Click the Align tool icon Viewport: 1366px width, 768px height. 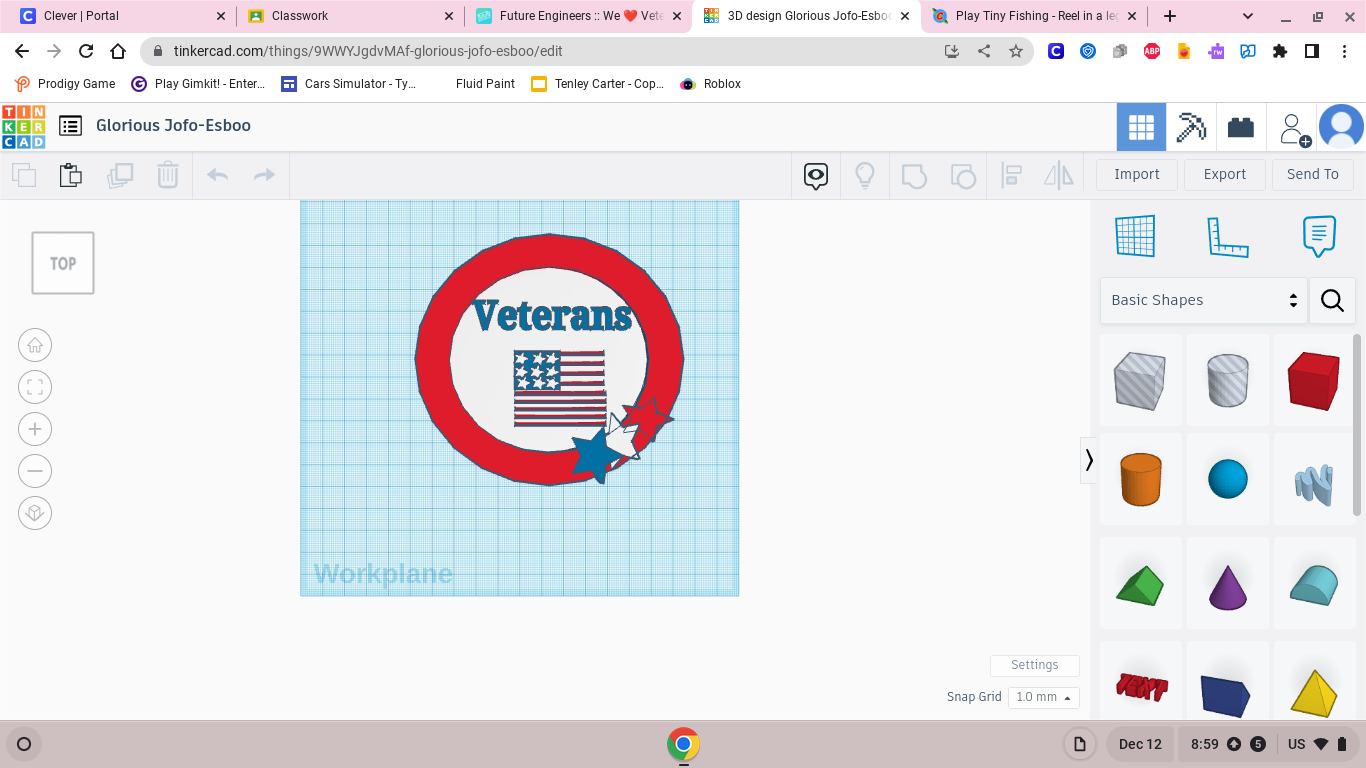pyautogui.click(x=1011, y=176)
